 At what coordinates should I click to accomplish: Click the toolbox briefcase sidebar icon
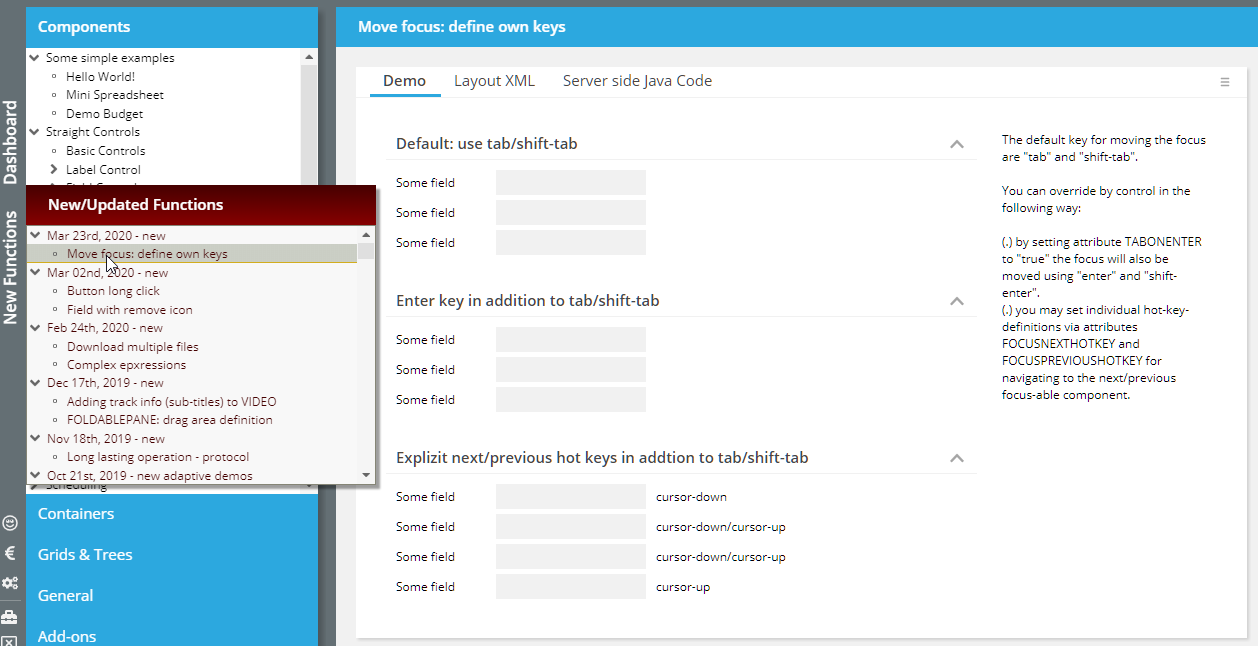10,616
